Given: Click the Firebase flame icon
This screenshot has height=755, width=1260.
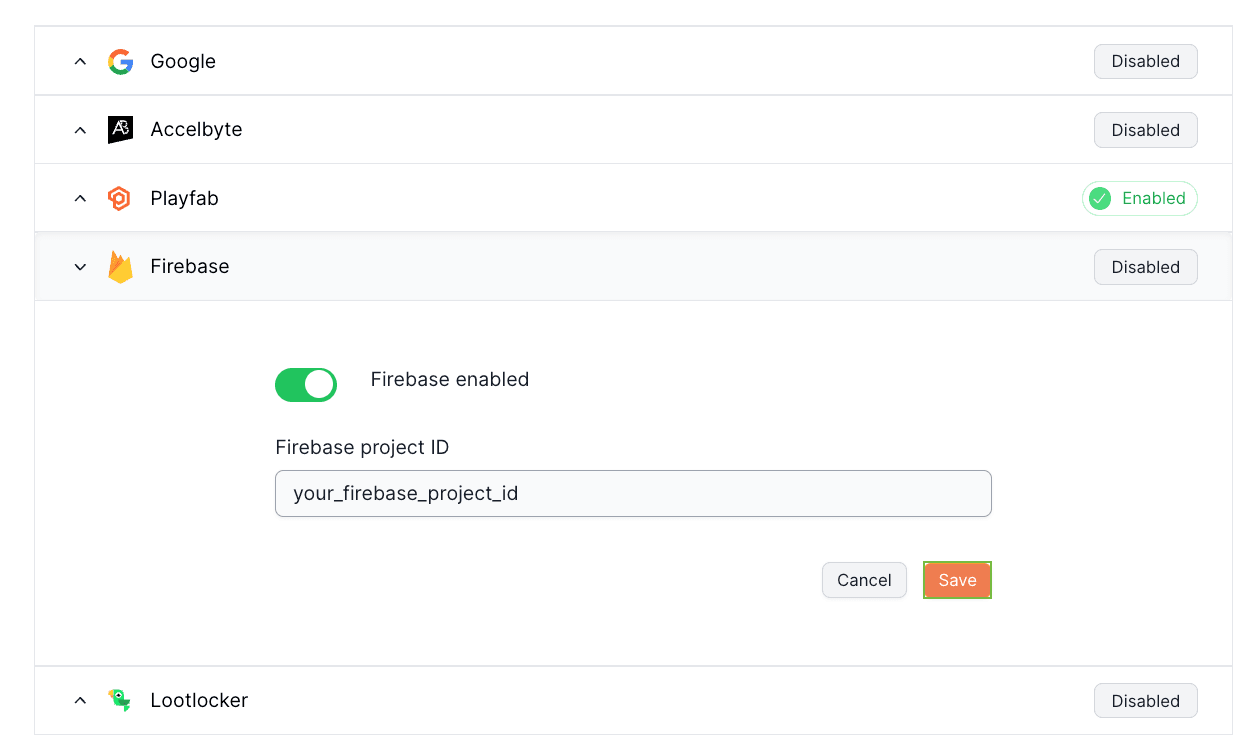Looking at the screenshot, I should tap(120, 267).
